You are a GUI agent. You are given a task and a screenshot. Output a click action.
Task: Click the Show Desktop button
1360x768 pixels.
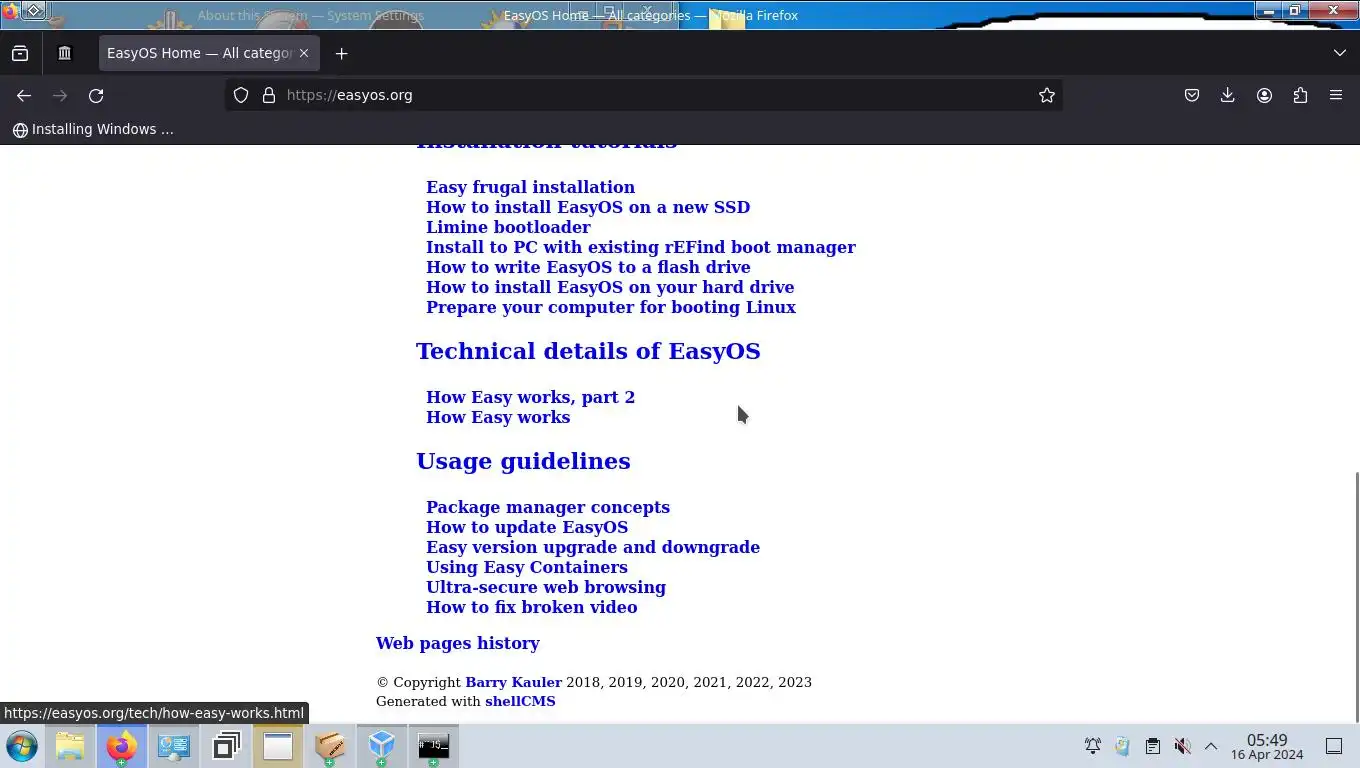1334,746
